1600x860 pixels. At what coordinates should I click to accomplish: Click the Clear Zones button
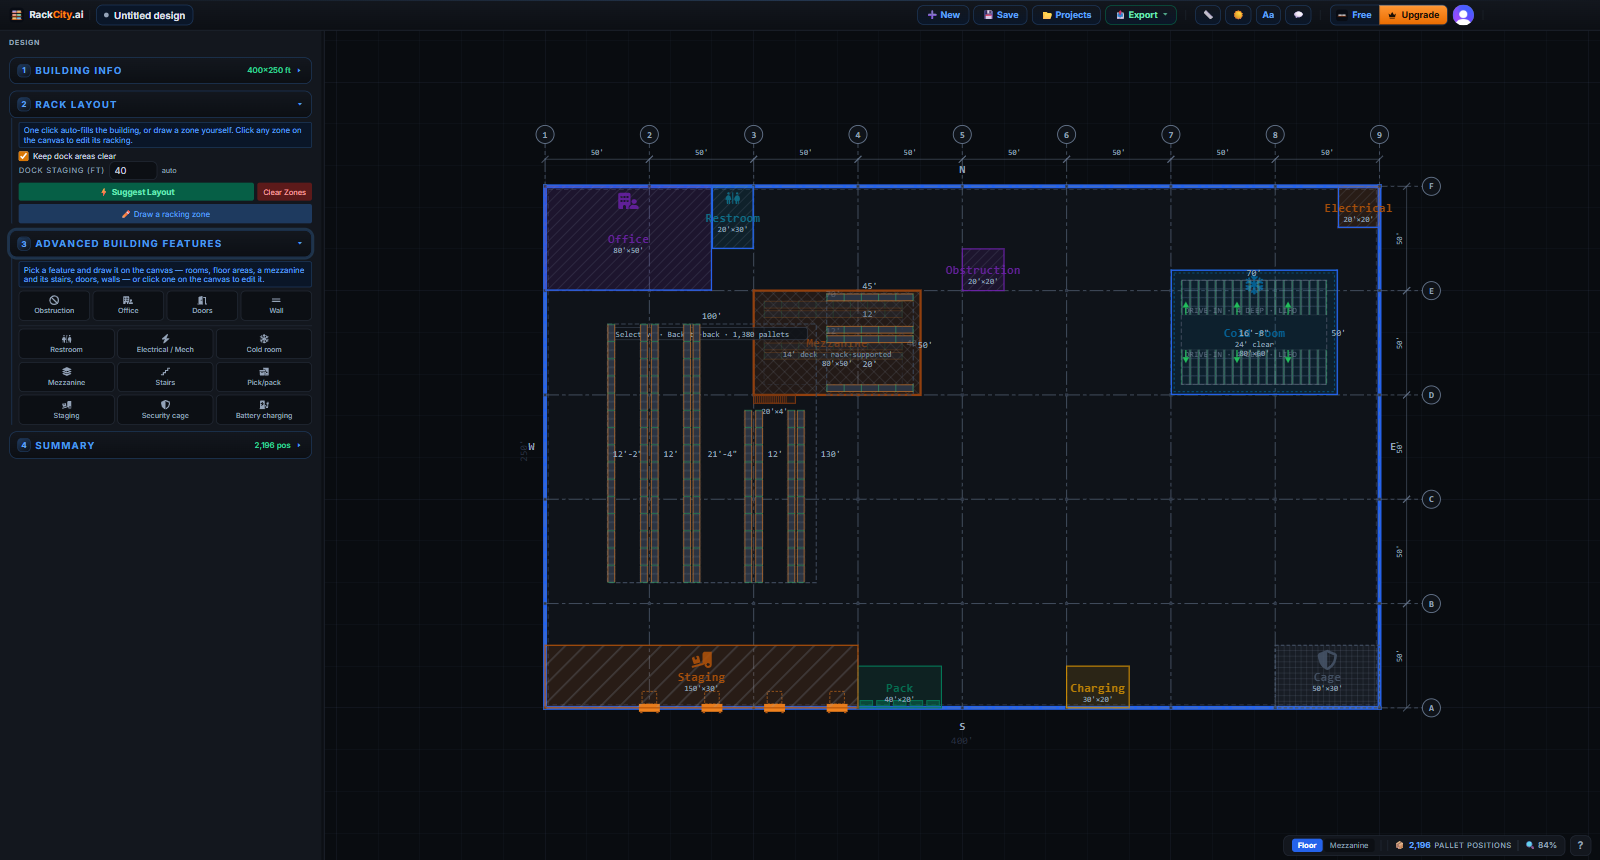(x=285, y=192)
